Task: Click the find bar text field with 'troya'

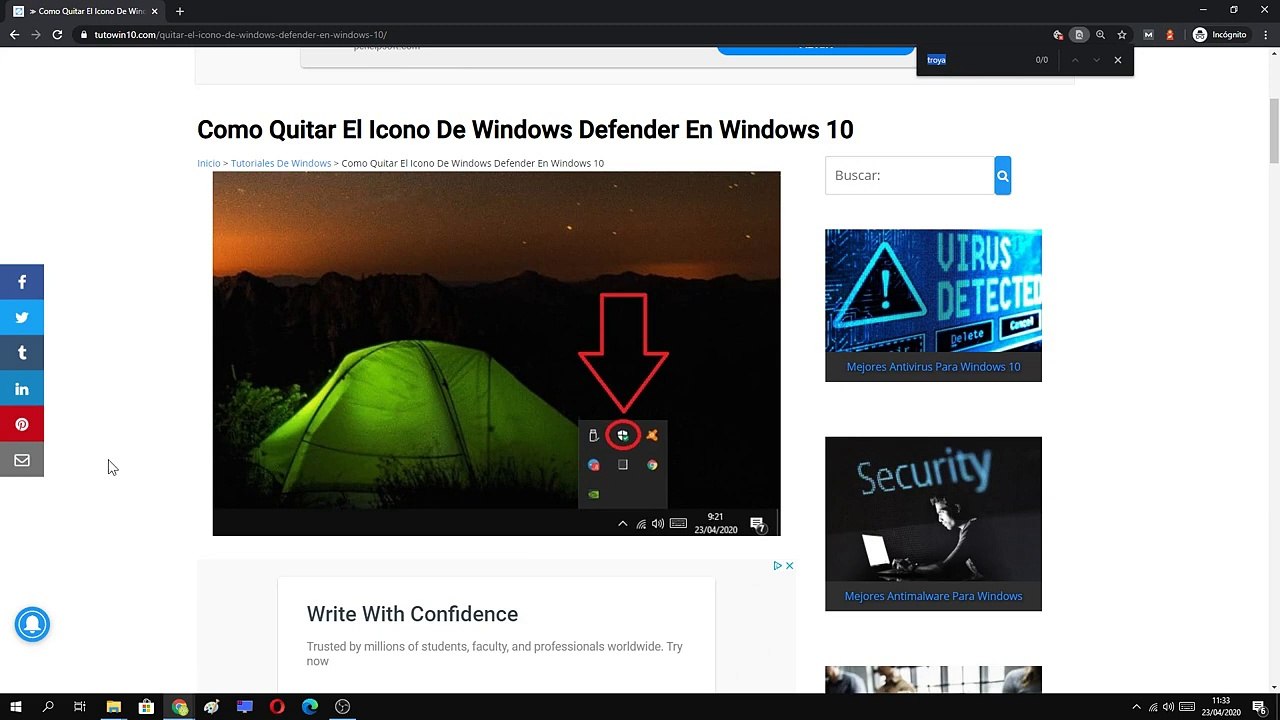Action: coord(975,60)
